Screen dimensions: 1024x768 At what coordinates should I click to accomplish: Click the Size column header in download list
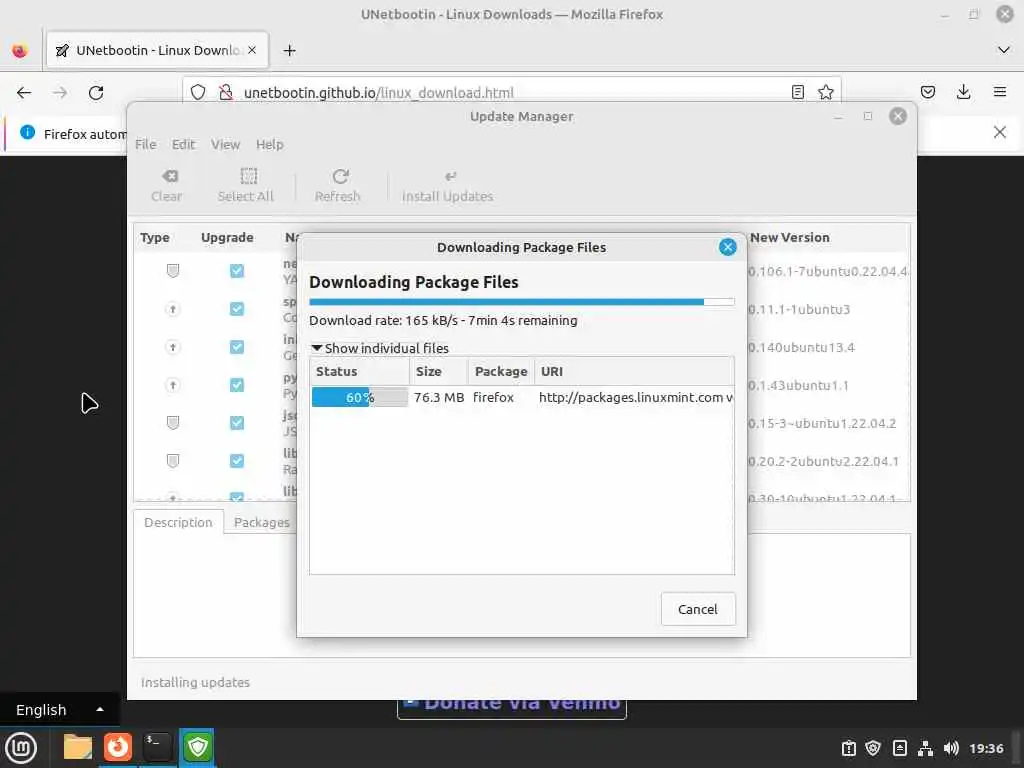(439, 372)
